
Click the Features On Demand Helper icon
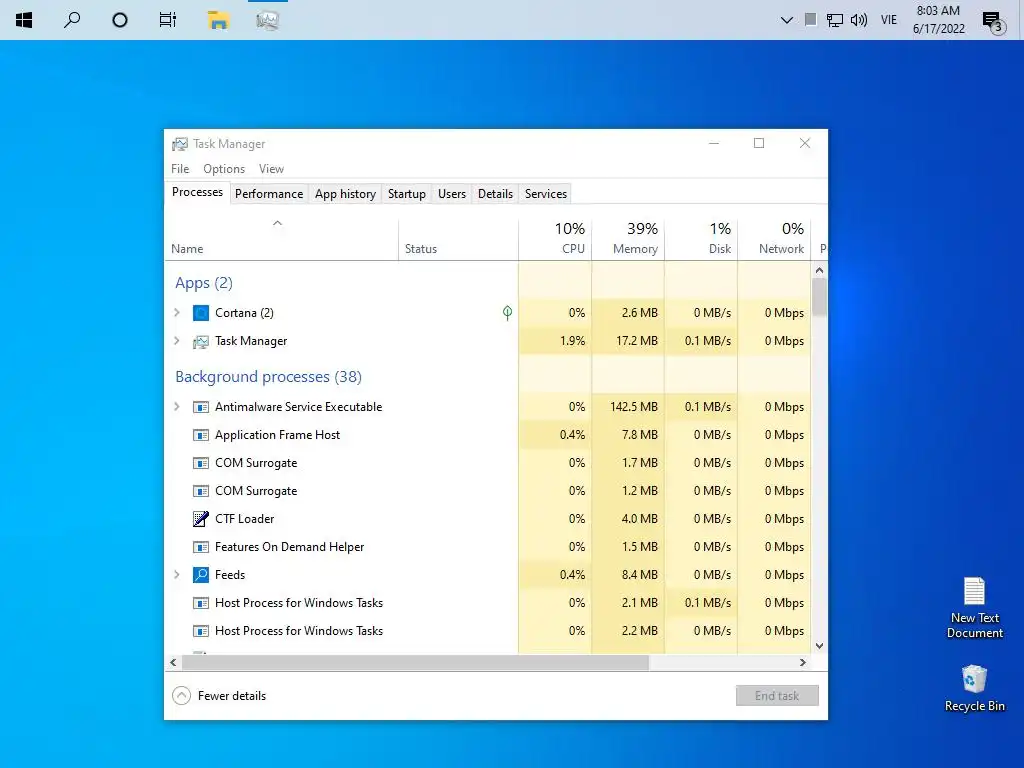pos(200,547)
